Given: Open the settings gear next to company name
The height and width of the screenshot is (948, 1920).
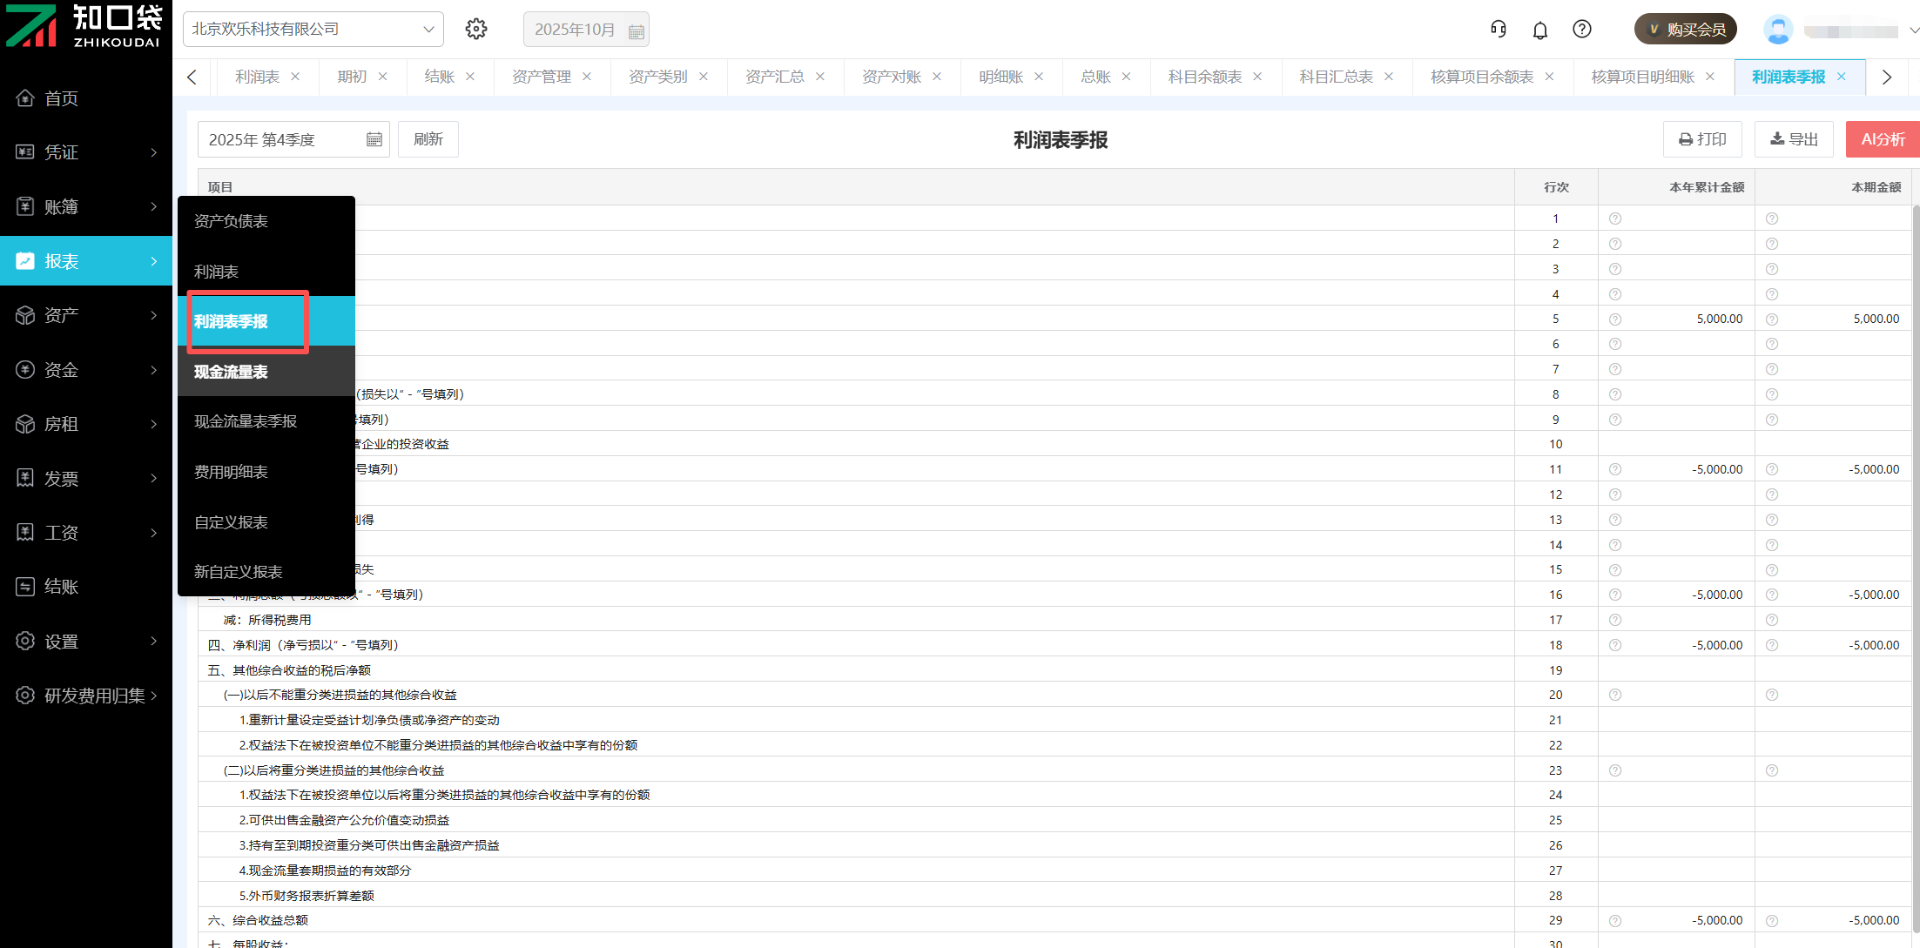Looking at the screenshot, I should [x=476, y=29].
